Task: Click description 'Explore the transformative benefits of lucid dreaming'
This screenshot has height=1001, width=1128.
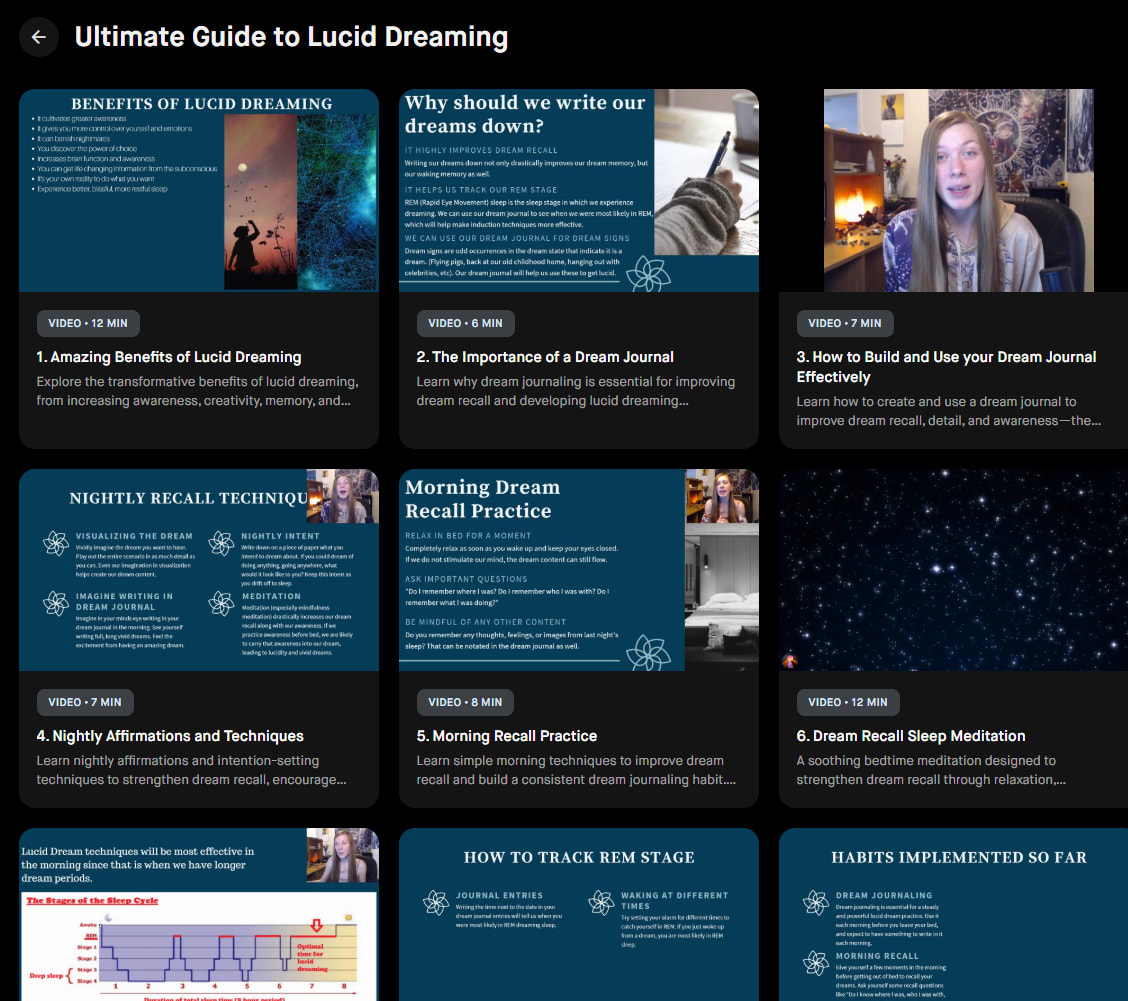Action: coord(197,391)
